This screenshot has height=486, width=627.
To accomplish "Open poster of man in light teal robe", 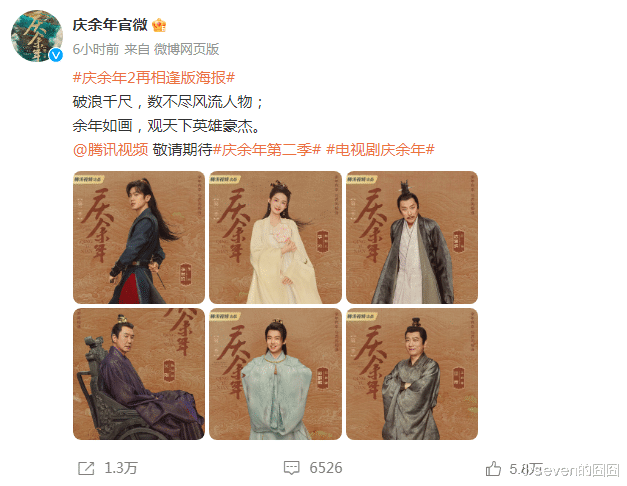I will [x=276, y=374].
